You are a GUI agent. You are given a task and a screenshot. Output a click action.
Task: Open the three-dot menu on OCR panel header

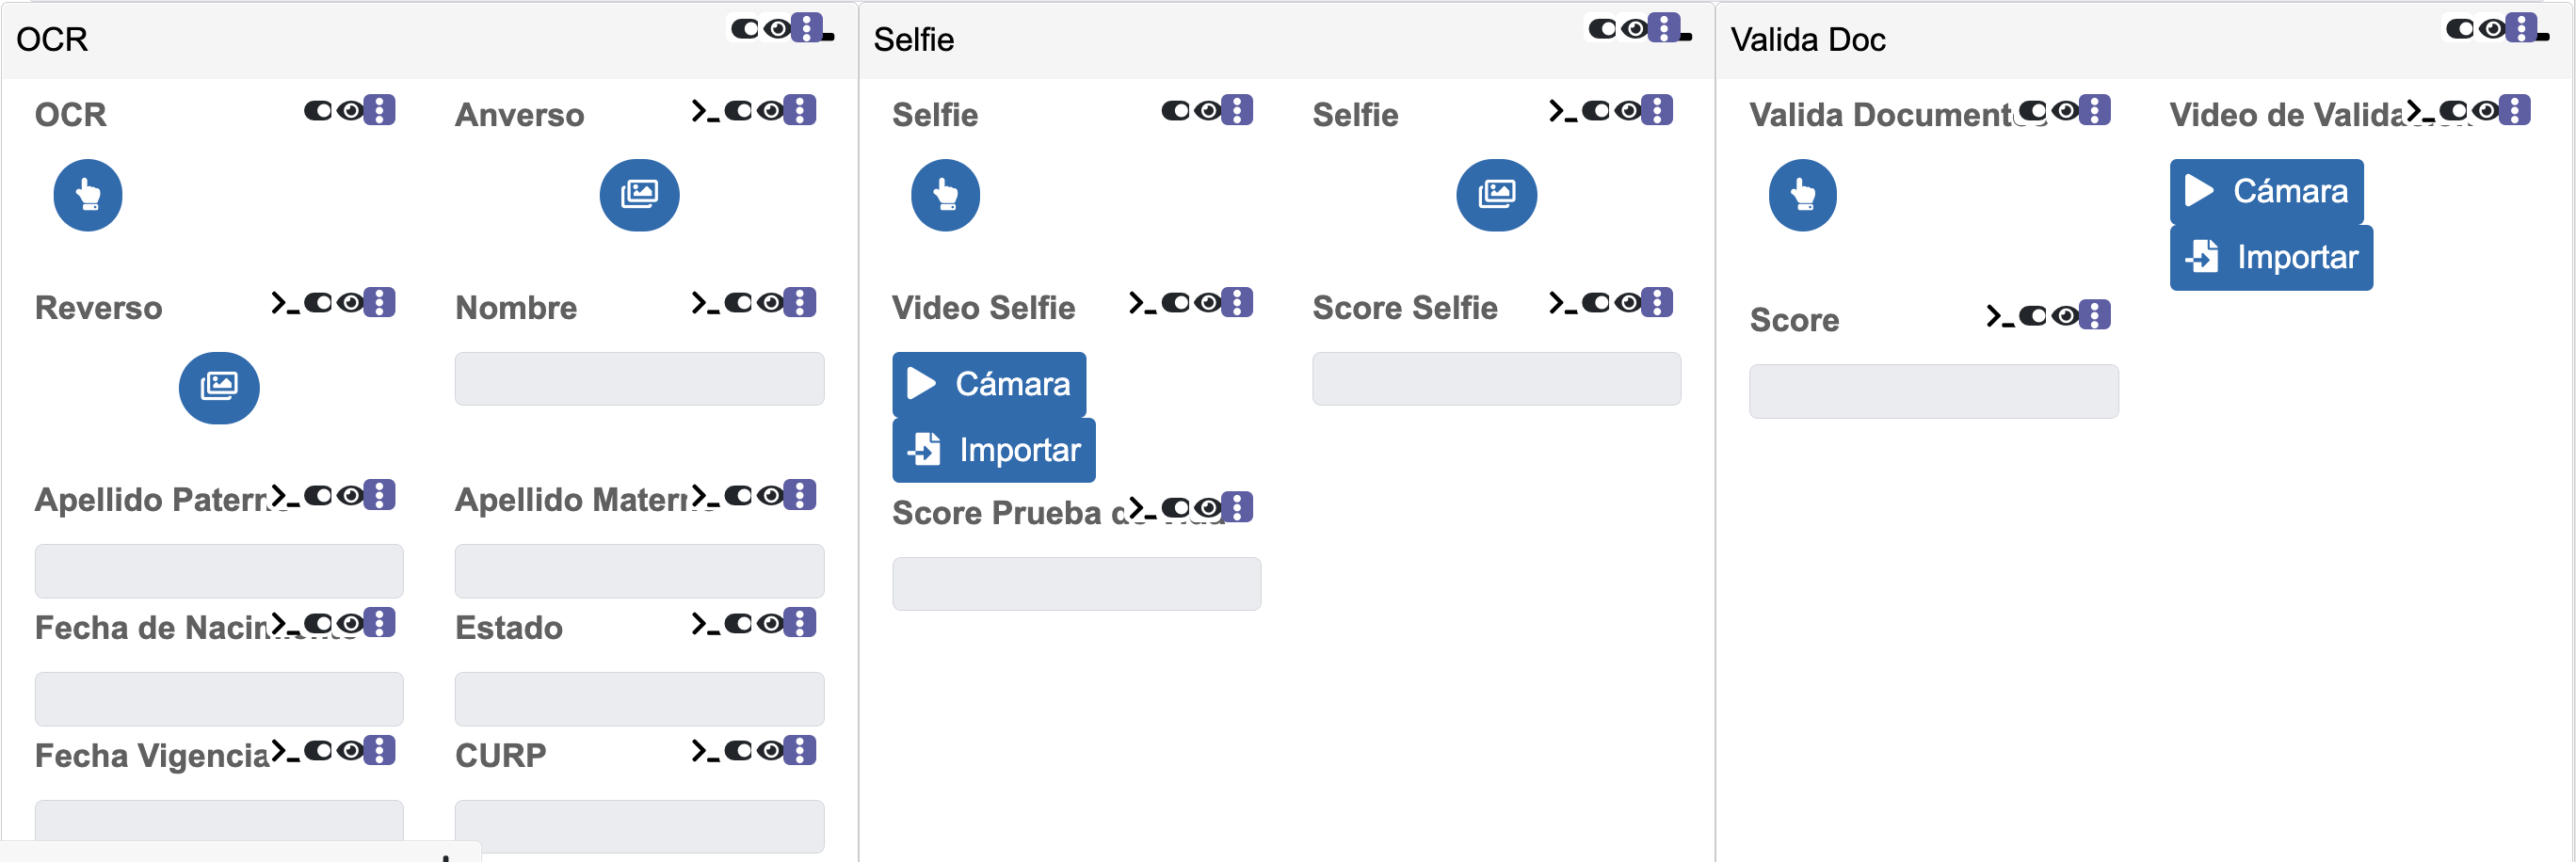tap(806, 28)
